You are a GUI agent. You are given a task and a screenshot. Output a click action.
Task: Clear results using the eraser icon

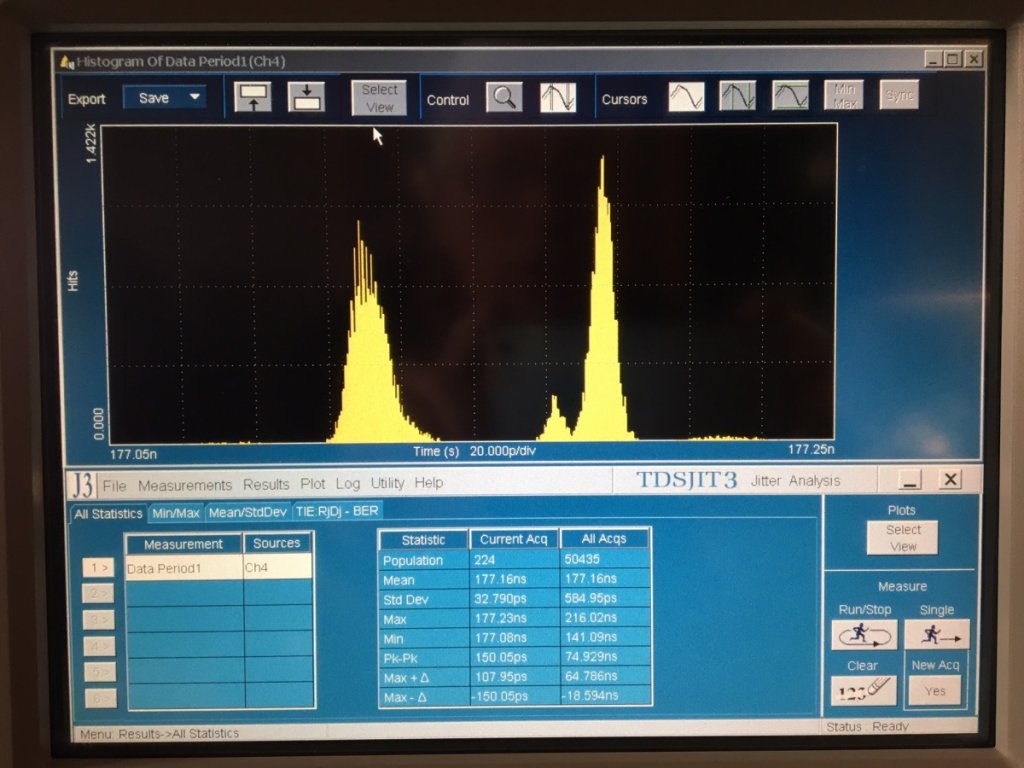click(x=863, y=690)
